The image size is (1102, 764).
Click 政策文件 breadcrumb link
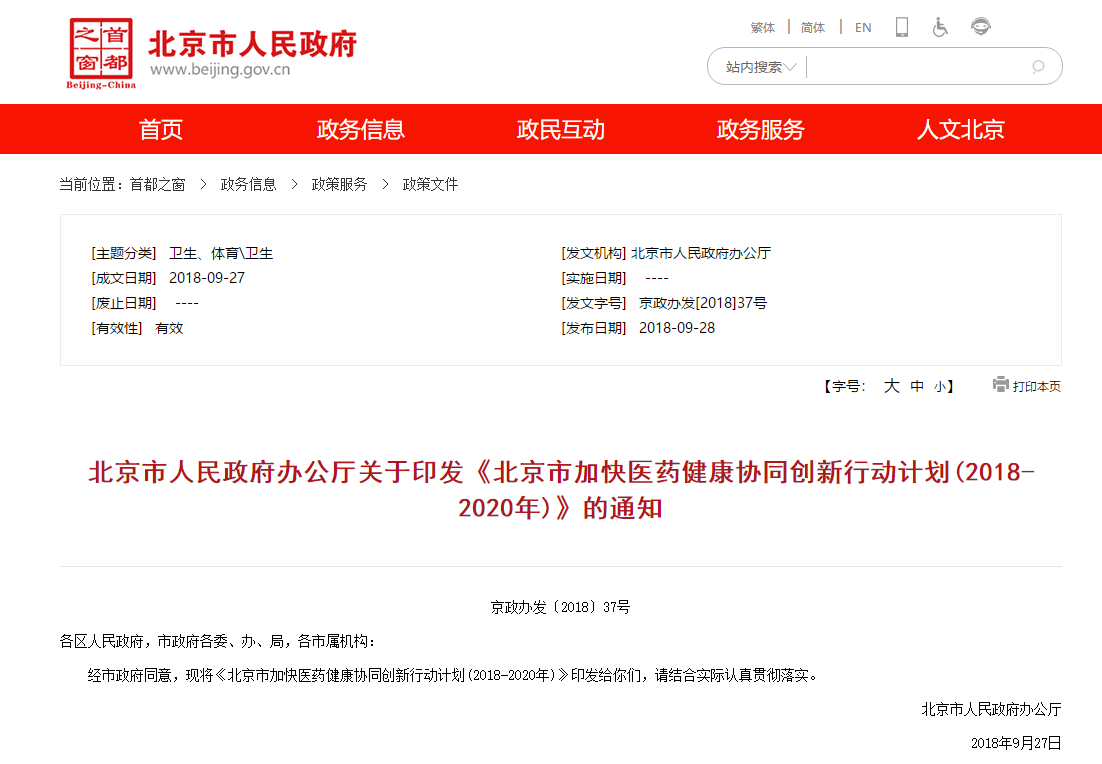click(430, 184)
